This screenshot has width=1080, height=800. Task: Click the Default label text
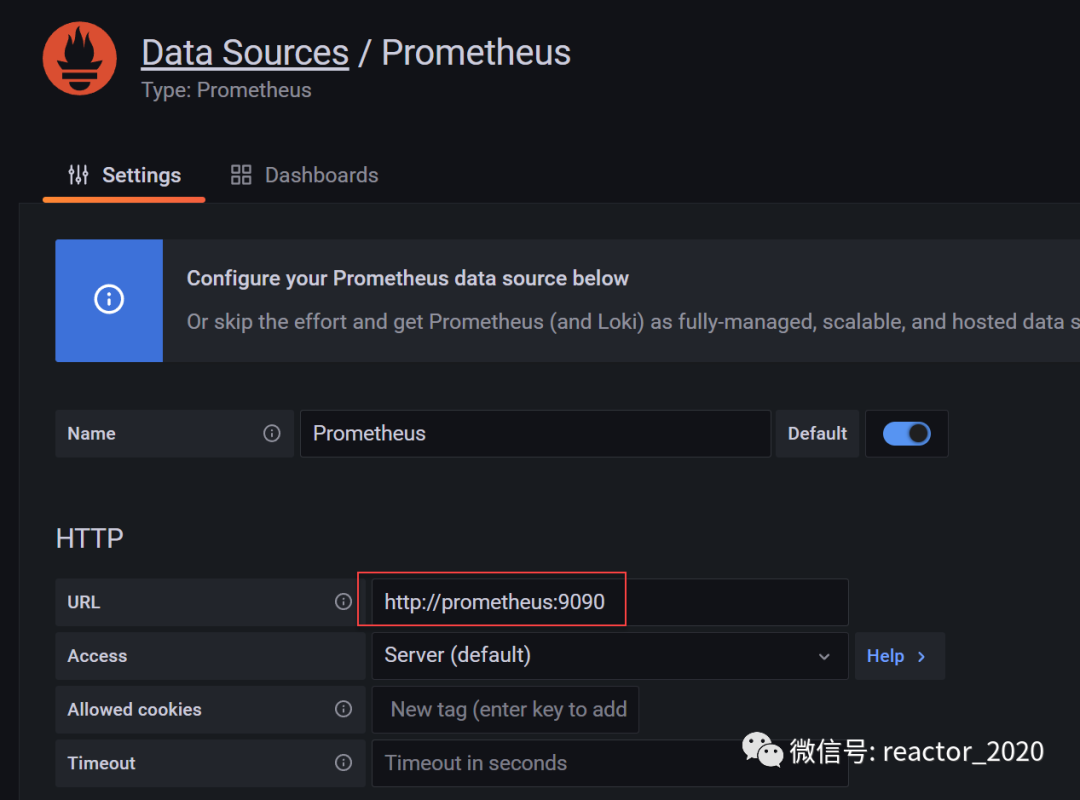click(818, 433)
